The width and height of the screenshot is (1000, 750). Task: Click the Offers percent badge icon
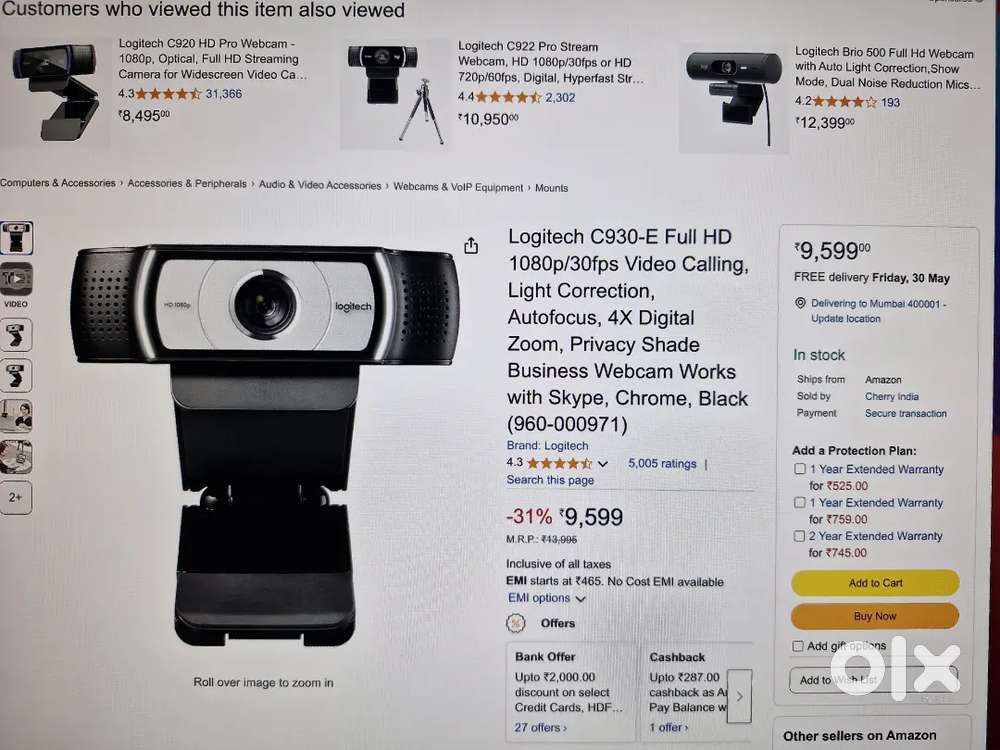[x=515, y=623]
